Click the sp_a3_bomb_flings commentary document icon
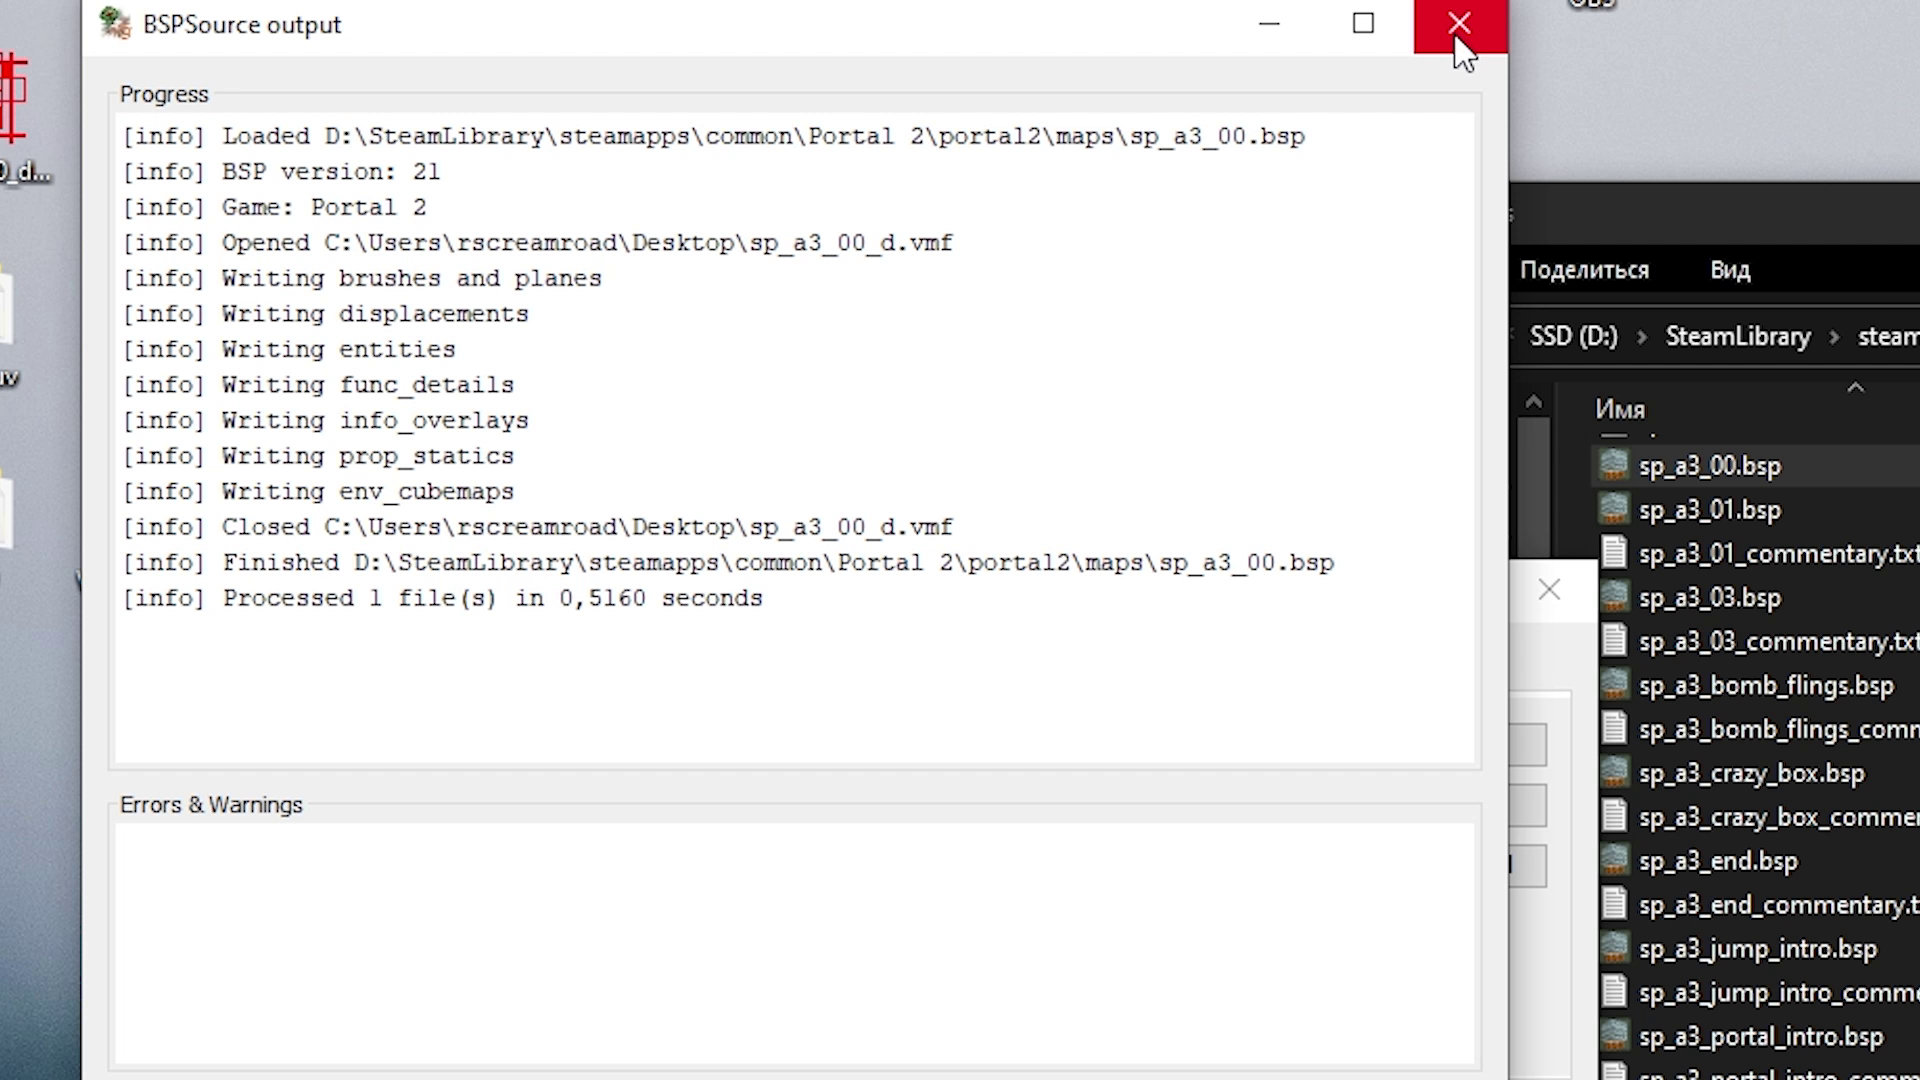 click(x=1613, y=729)
